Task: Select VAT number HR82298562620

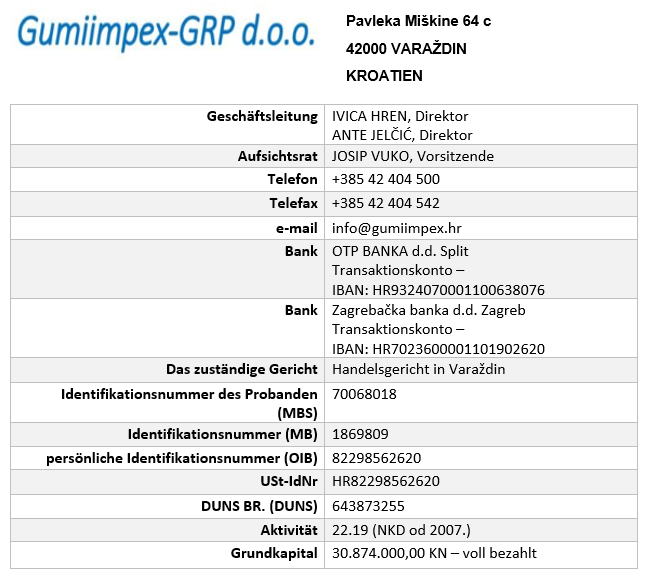Action: click(386, 481)
